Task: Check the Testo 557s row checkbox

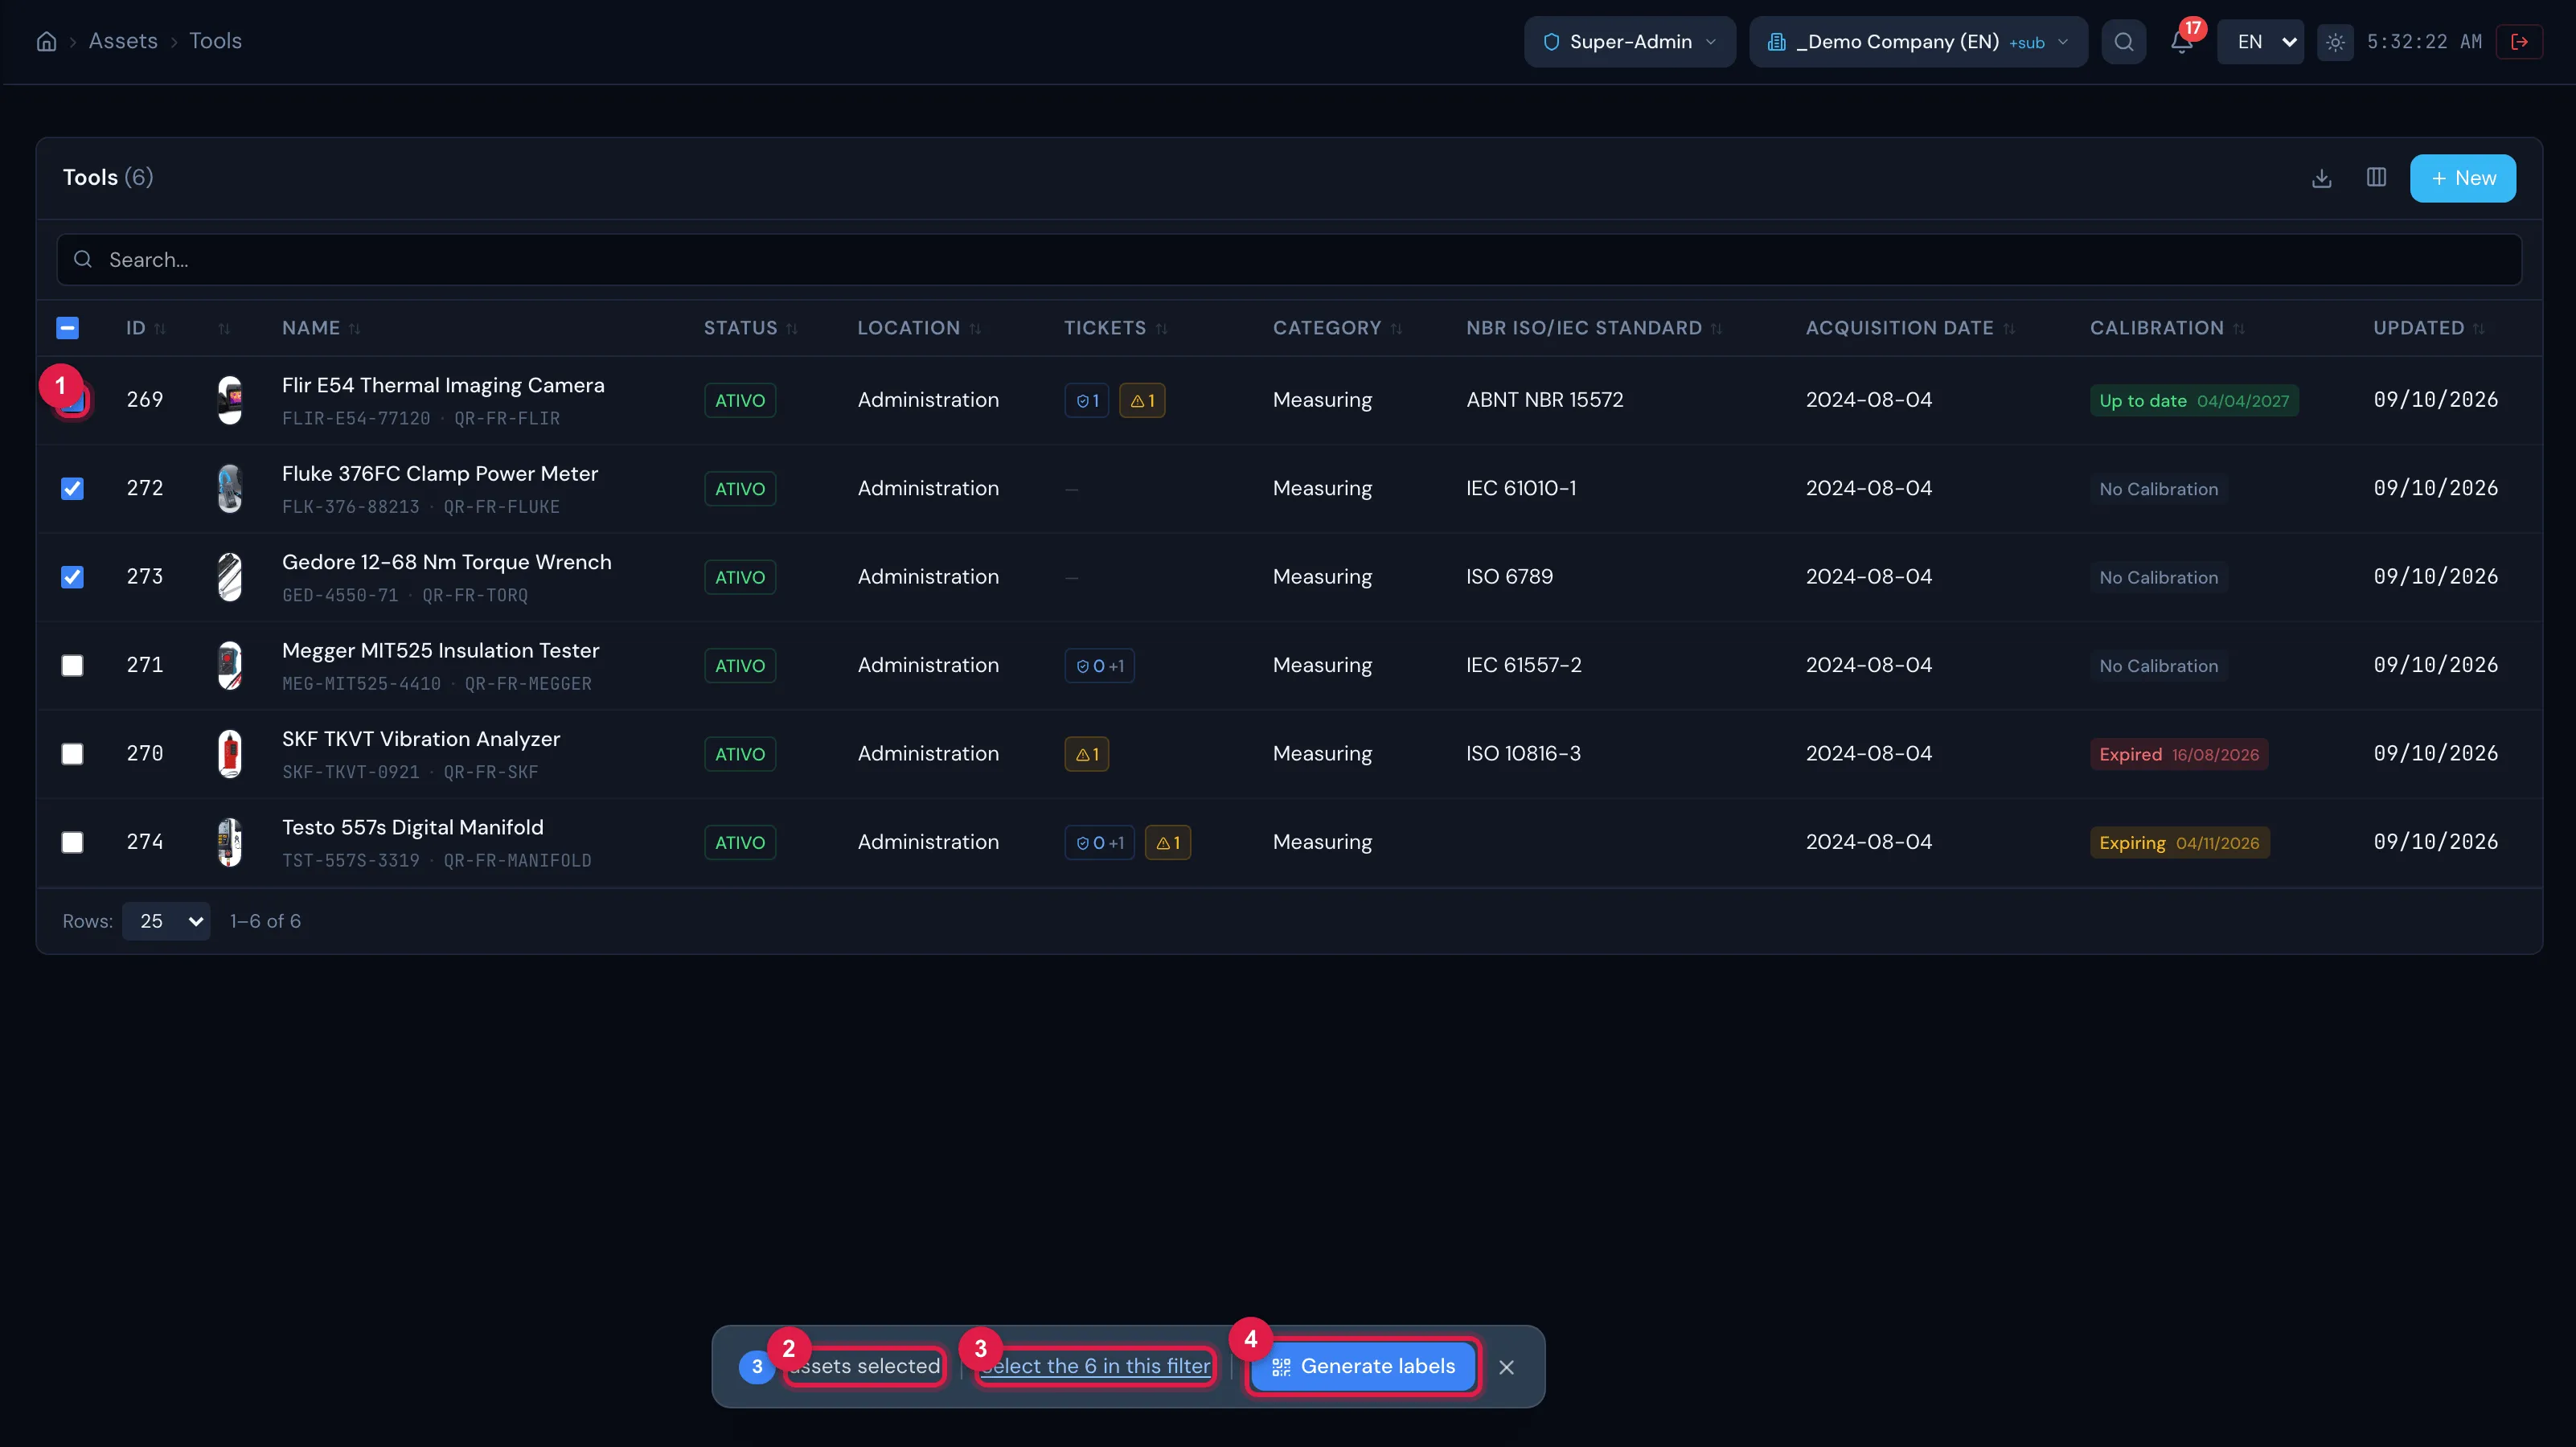Action: [x=72, y=842]
